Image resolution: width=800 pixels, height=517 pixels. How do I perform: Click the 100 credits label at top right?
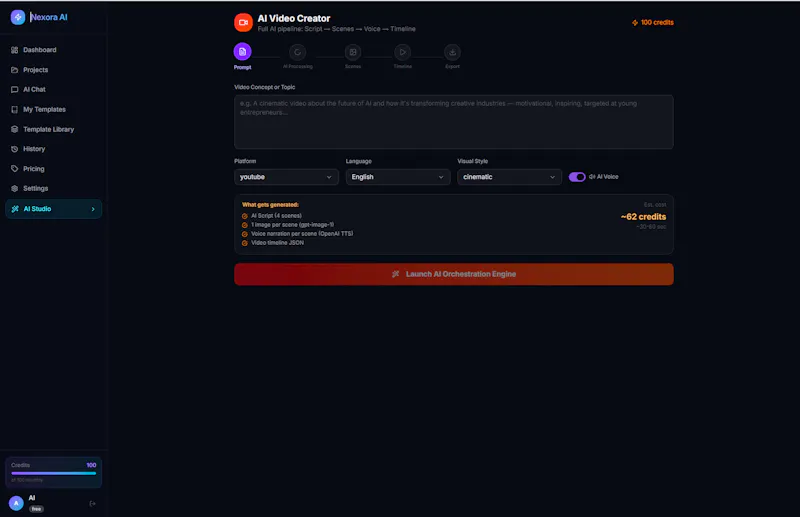(x=657, y=22)
